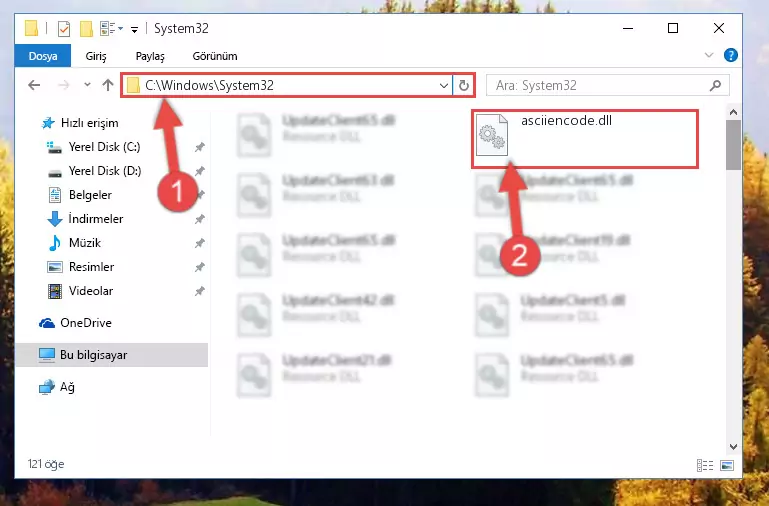Image resolution: width=769 pixels, height=506 pixels.
Task: Expand the ribbon with chevron arrow
Action: coord(709,55)
